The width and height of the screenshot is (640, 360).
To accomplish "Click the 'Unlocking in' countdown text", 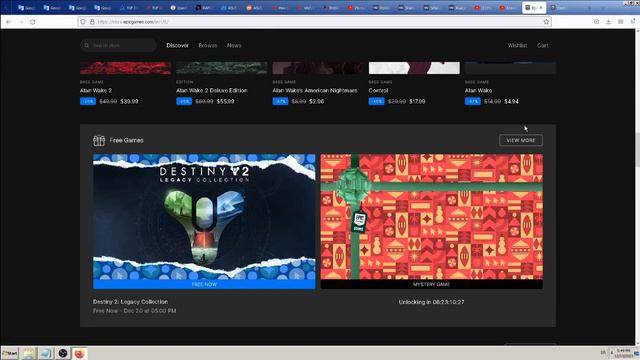I will click(431, 302).
